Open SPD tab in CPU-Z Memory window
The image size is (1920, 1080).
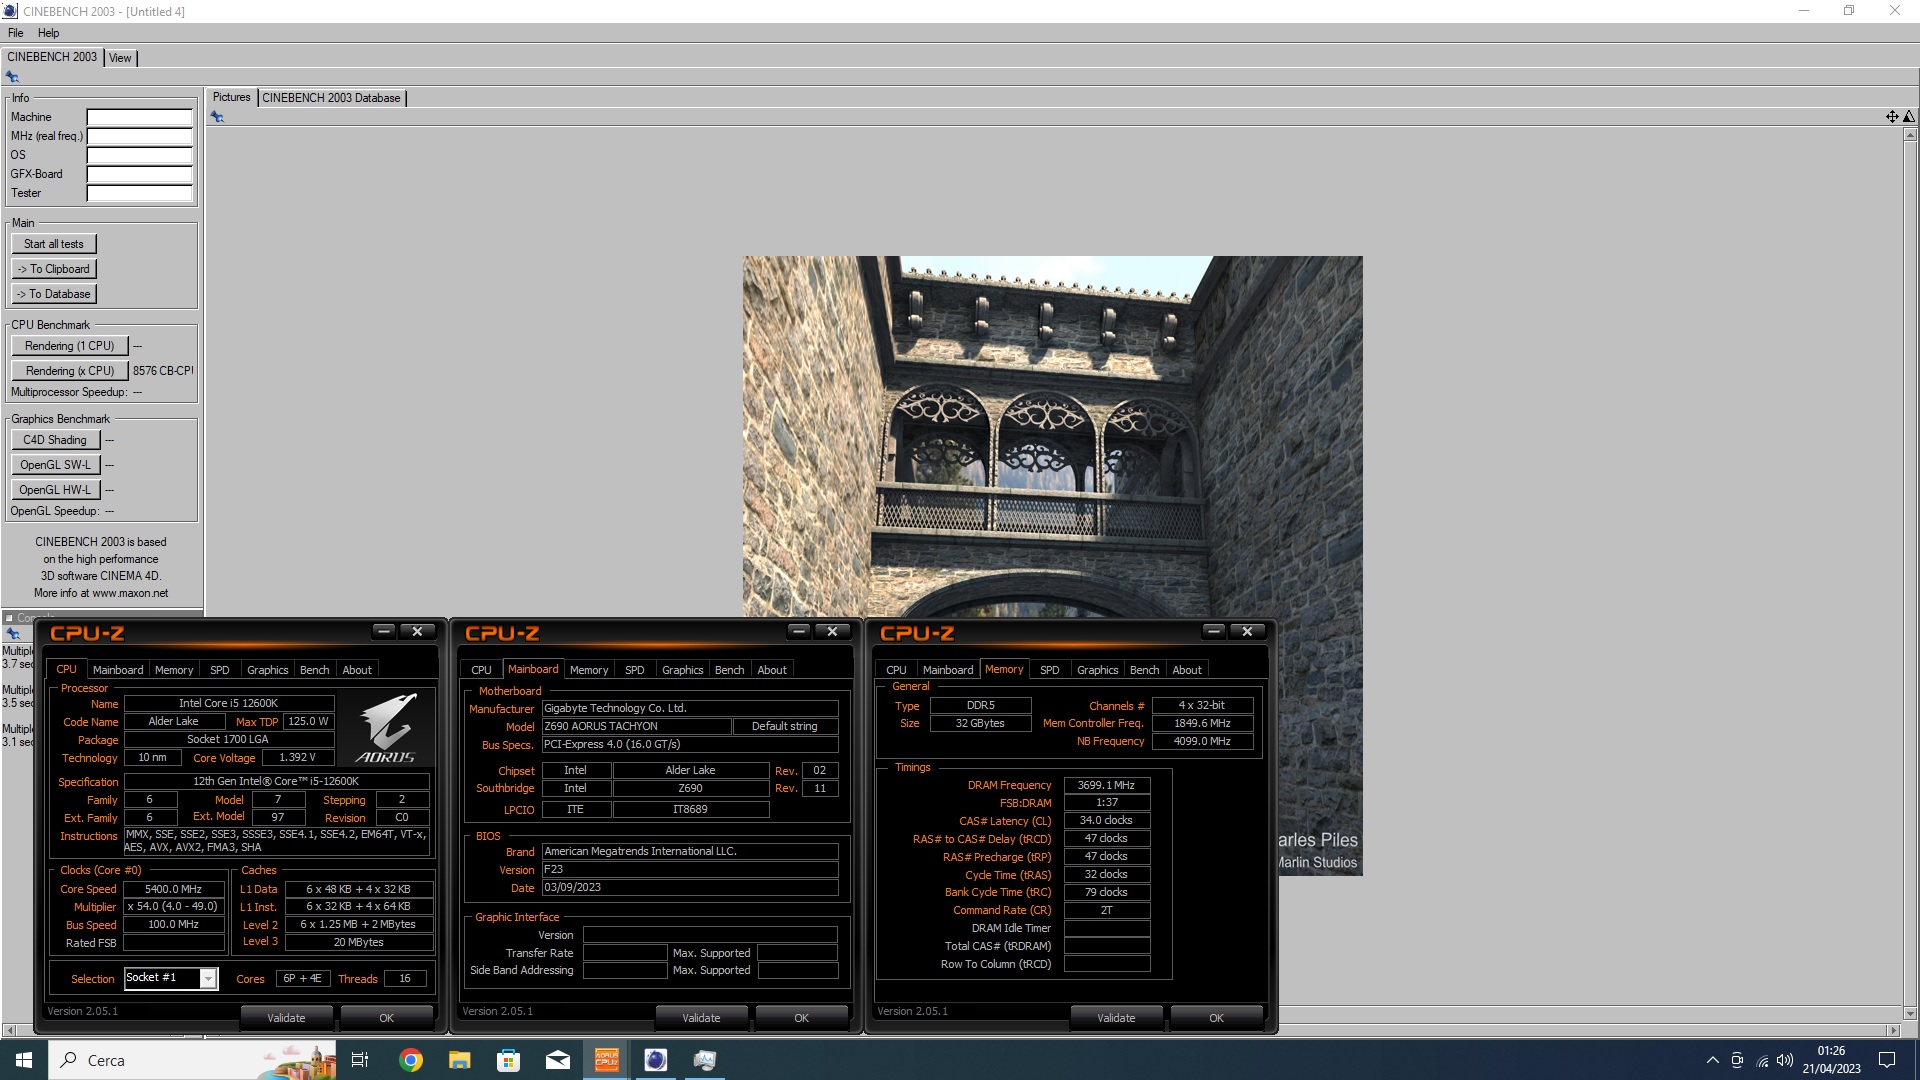[1049, 670]
